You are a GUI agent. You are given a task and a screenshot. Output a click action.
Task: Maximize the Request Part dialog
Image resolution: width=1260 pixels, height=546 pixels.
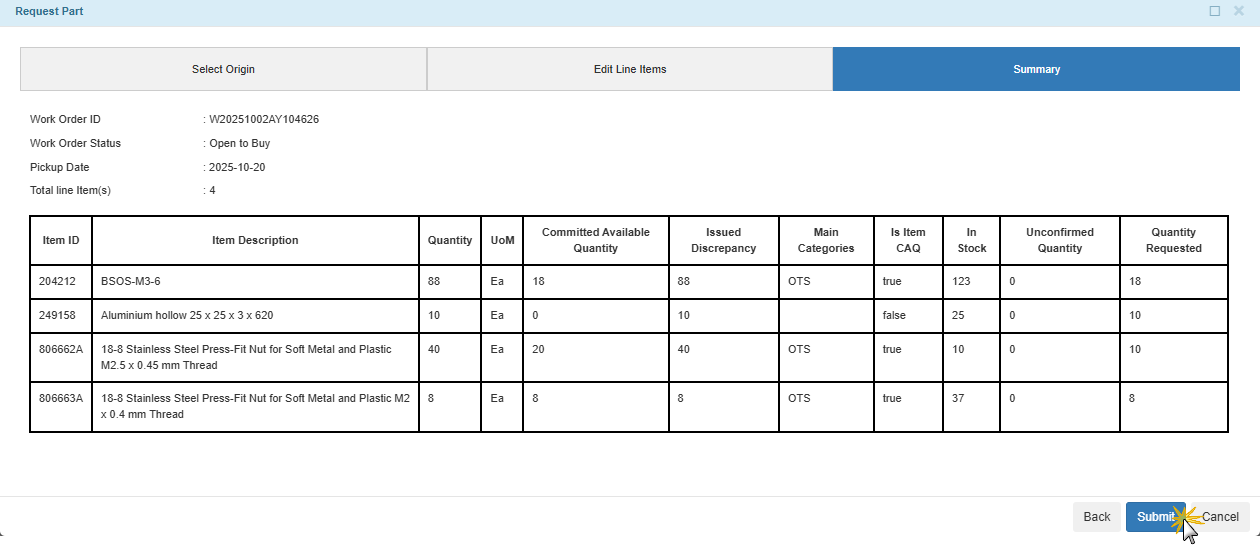point(1214,11)
